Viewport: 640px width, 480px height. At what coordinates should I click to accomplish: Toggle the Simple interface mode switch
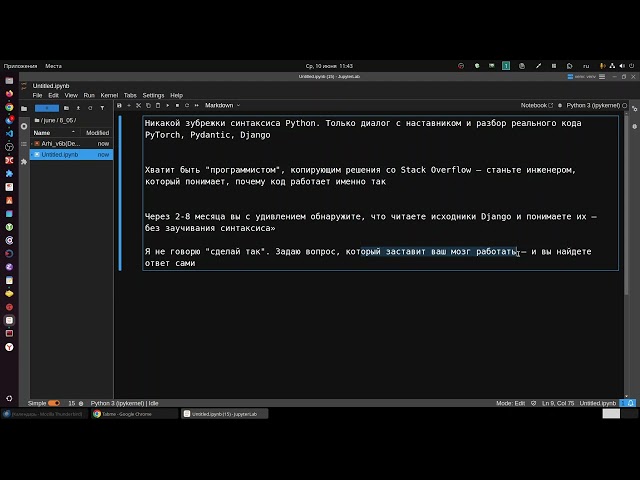click(x=53, y=403)
